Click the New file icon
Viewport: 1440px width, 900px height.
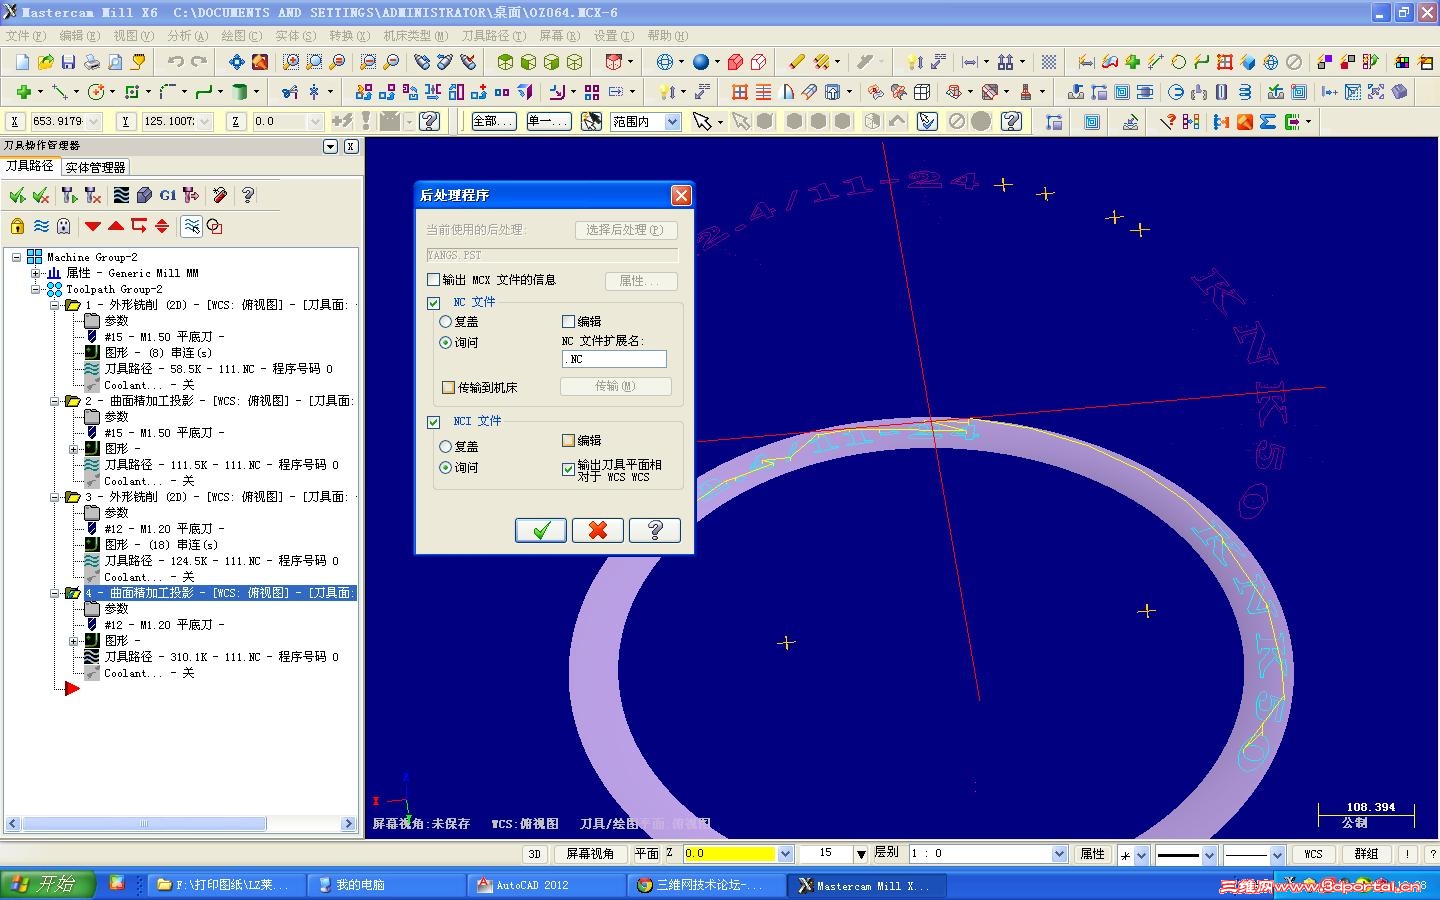coord(22,62)
